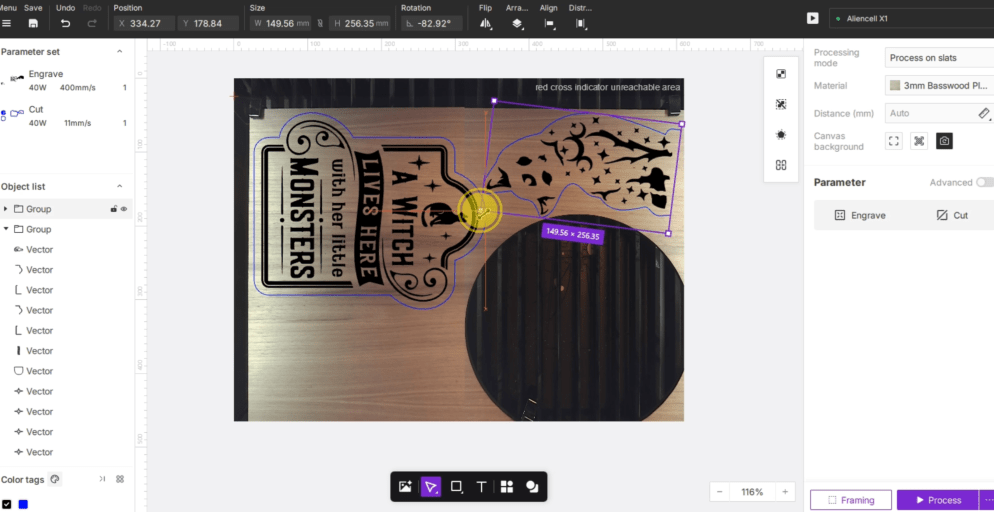Toggle the Advanced parameter switch
Screen dimensions: 994x512
tap(984, 182)
